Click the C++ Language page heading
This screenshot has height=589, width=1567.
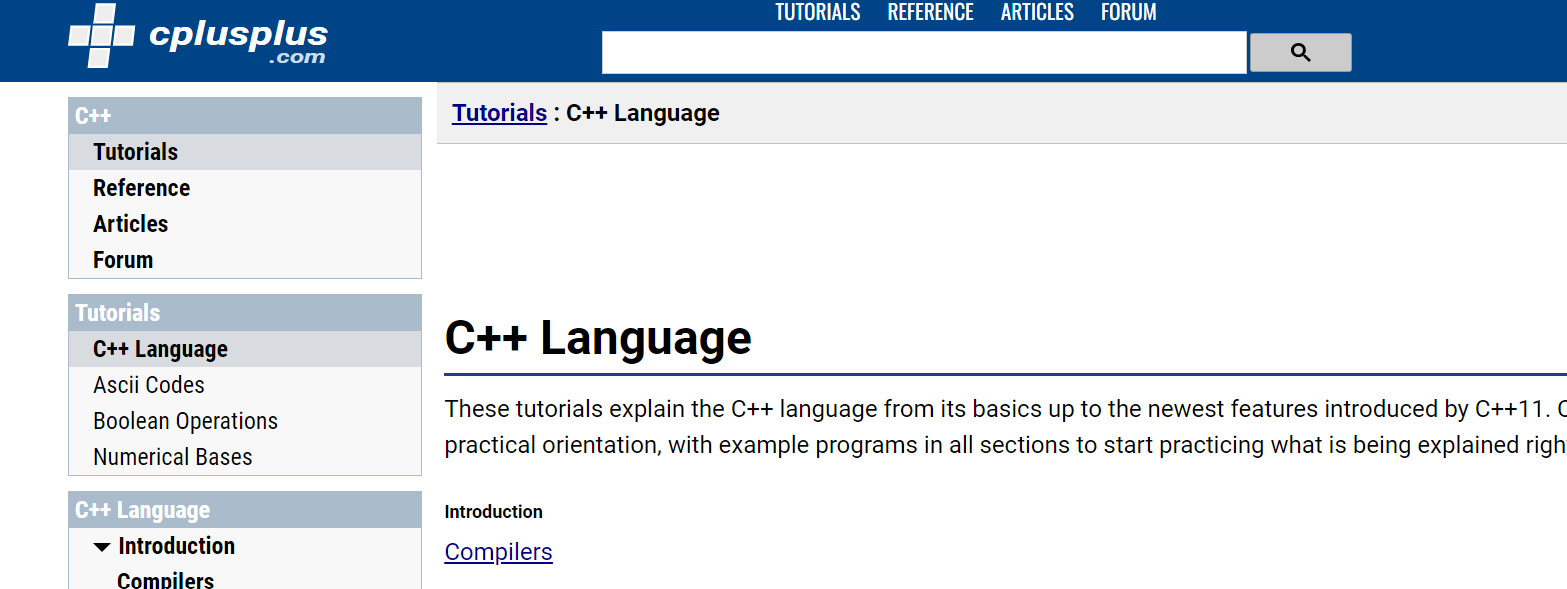[x=598, y=338]
